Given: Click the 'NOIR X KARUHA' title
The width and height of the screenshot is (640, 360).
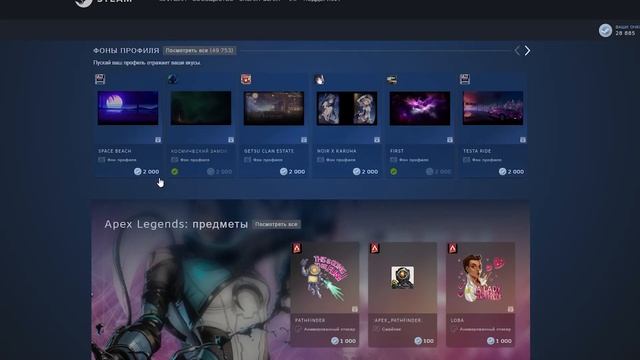Looking at the screenshot, I should 337,151.
